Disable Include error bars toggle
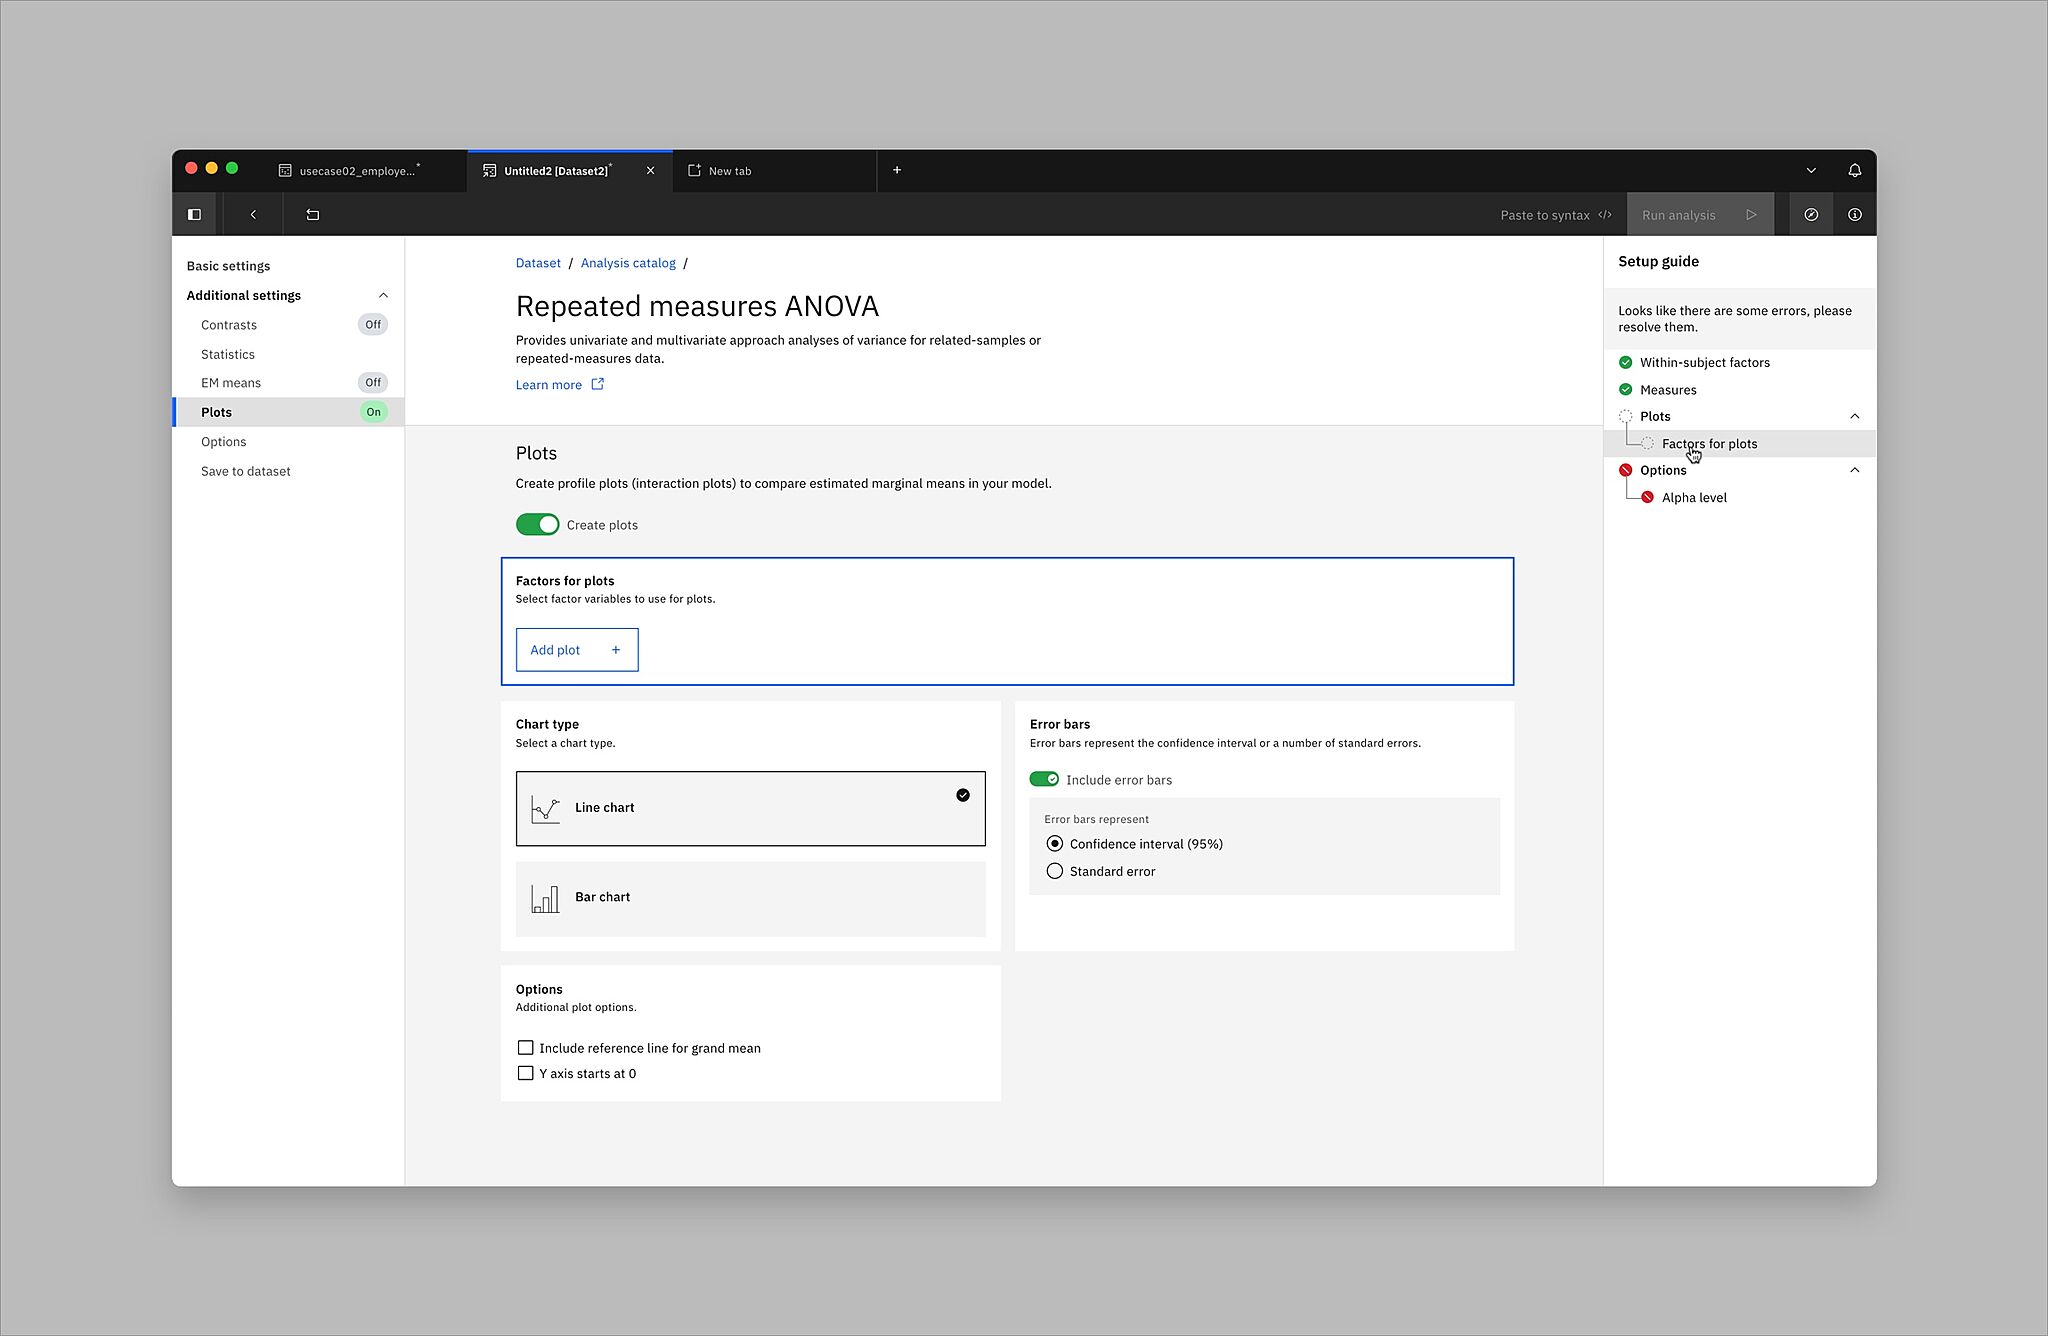 (1044, 779)
